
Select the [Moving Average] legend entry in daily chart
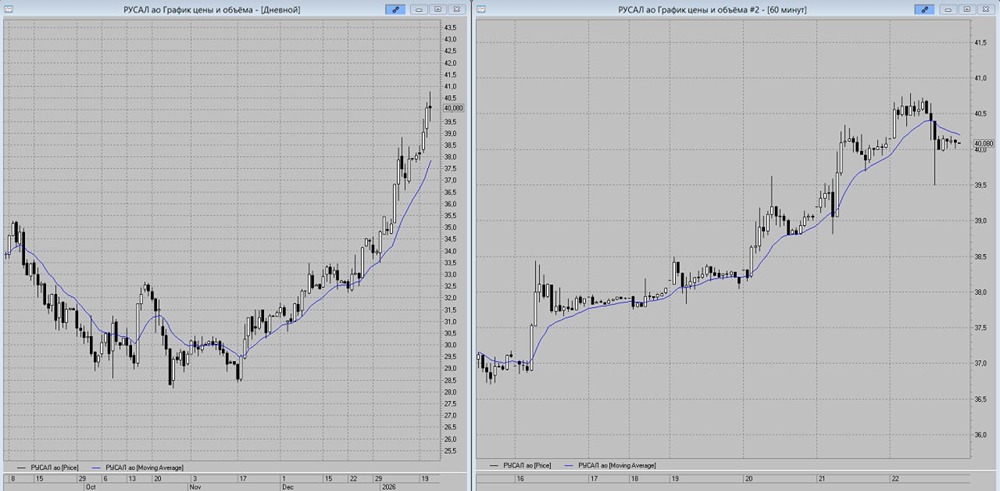[x=138, y=467]
